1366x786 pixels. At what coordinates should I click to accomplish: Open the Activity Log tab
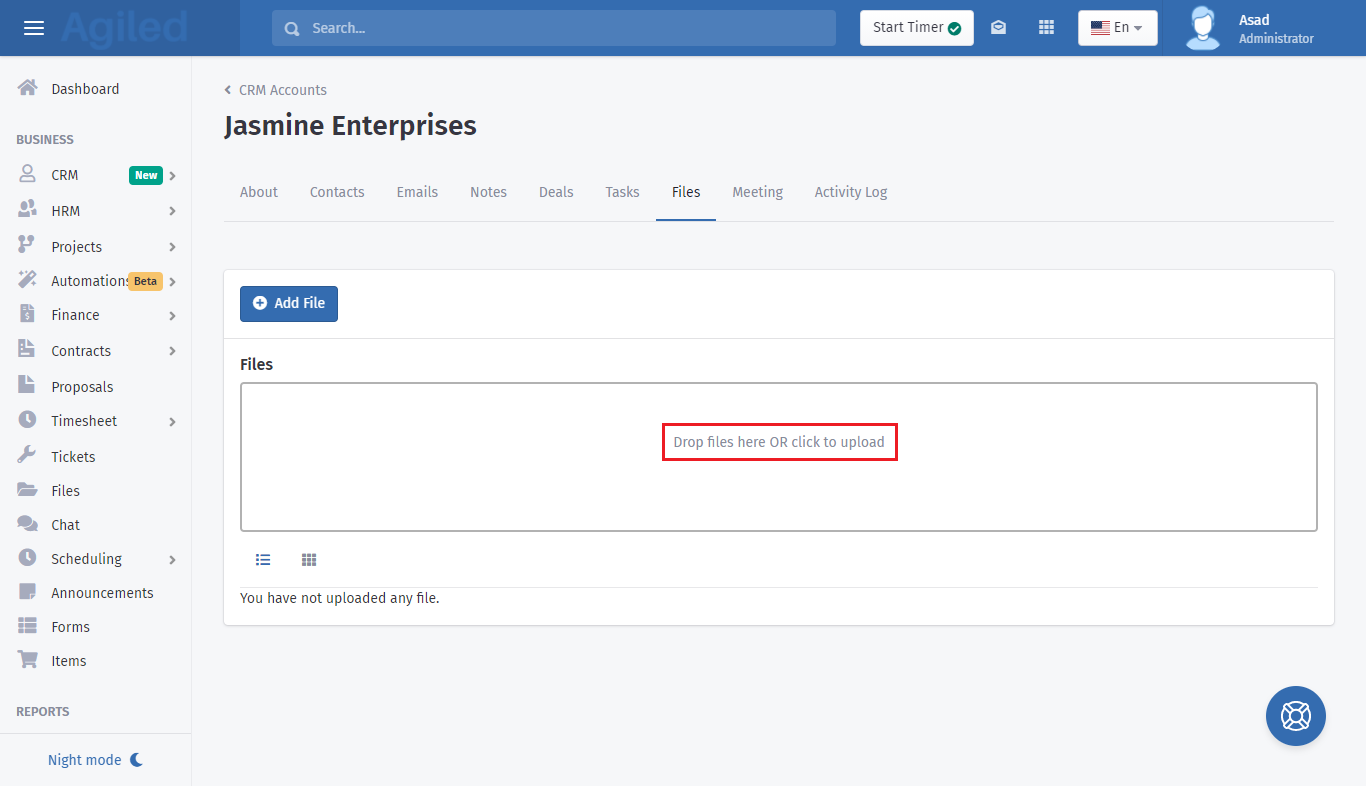click(850, 192)
